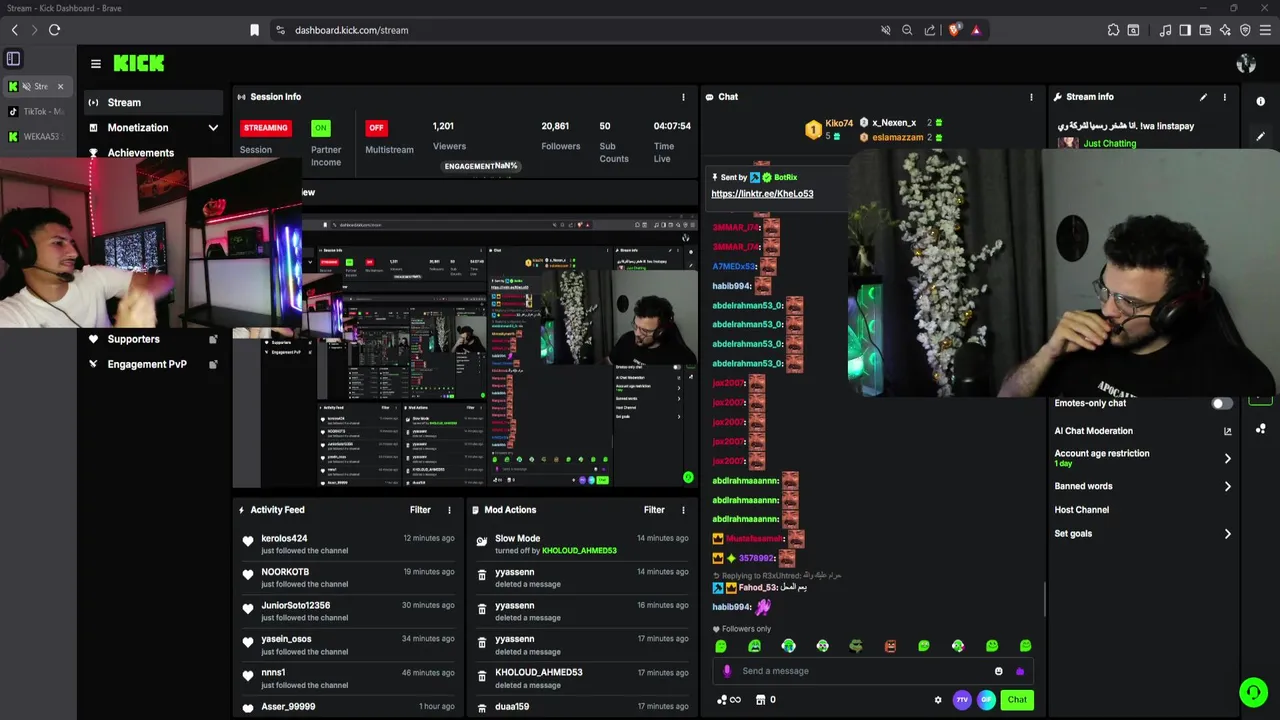Image resolution: width=1280 pixels, height=720 pixels.
Task: Open Brave extensions puzzle icon
Action: (x=1113, y=30)
